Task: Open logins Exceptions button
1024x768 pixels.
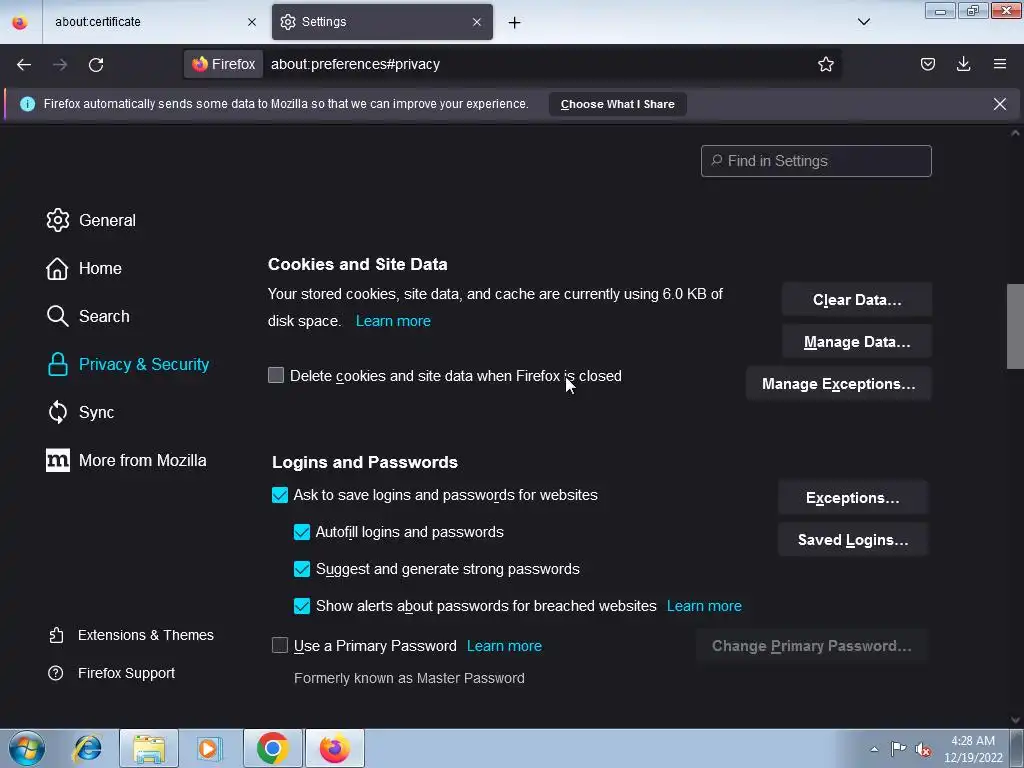Action: [852, 498]
